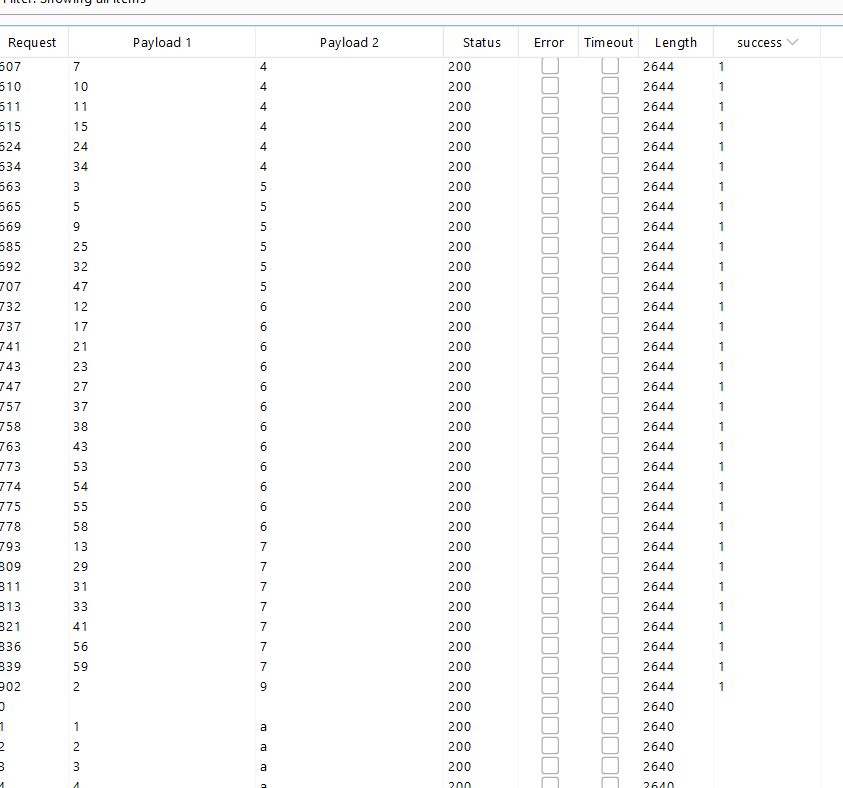Tick Timeout checkbox for payload 12 / 6 row
This screenshot has width=843, height=788.
[610, 306]
